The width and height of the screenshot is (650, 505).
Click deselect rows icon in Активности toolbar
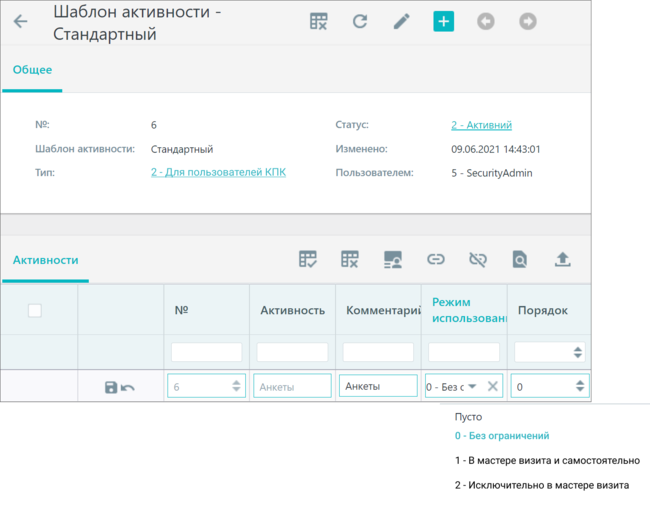point(350,260)
